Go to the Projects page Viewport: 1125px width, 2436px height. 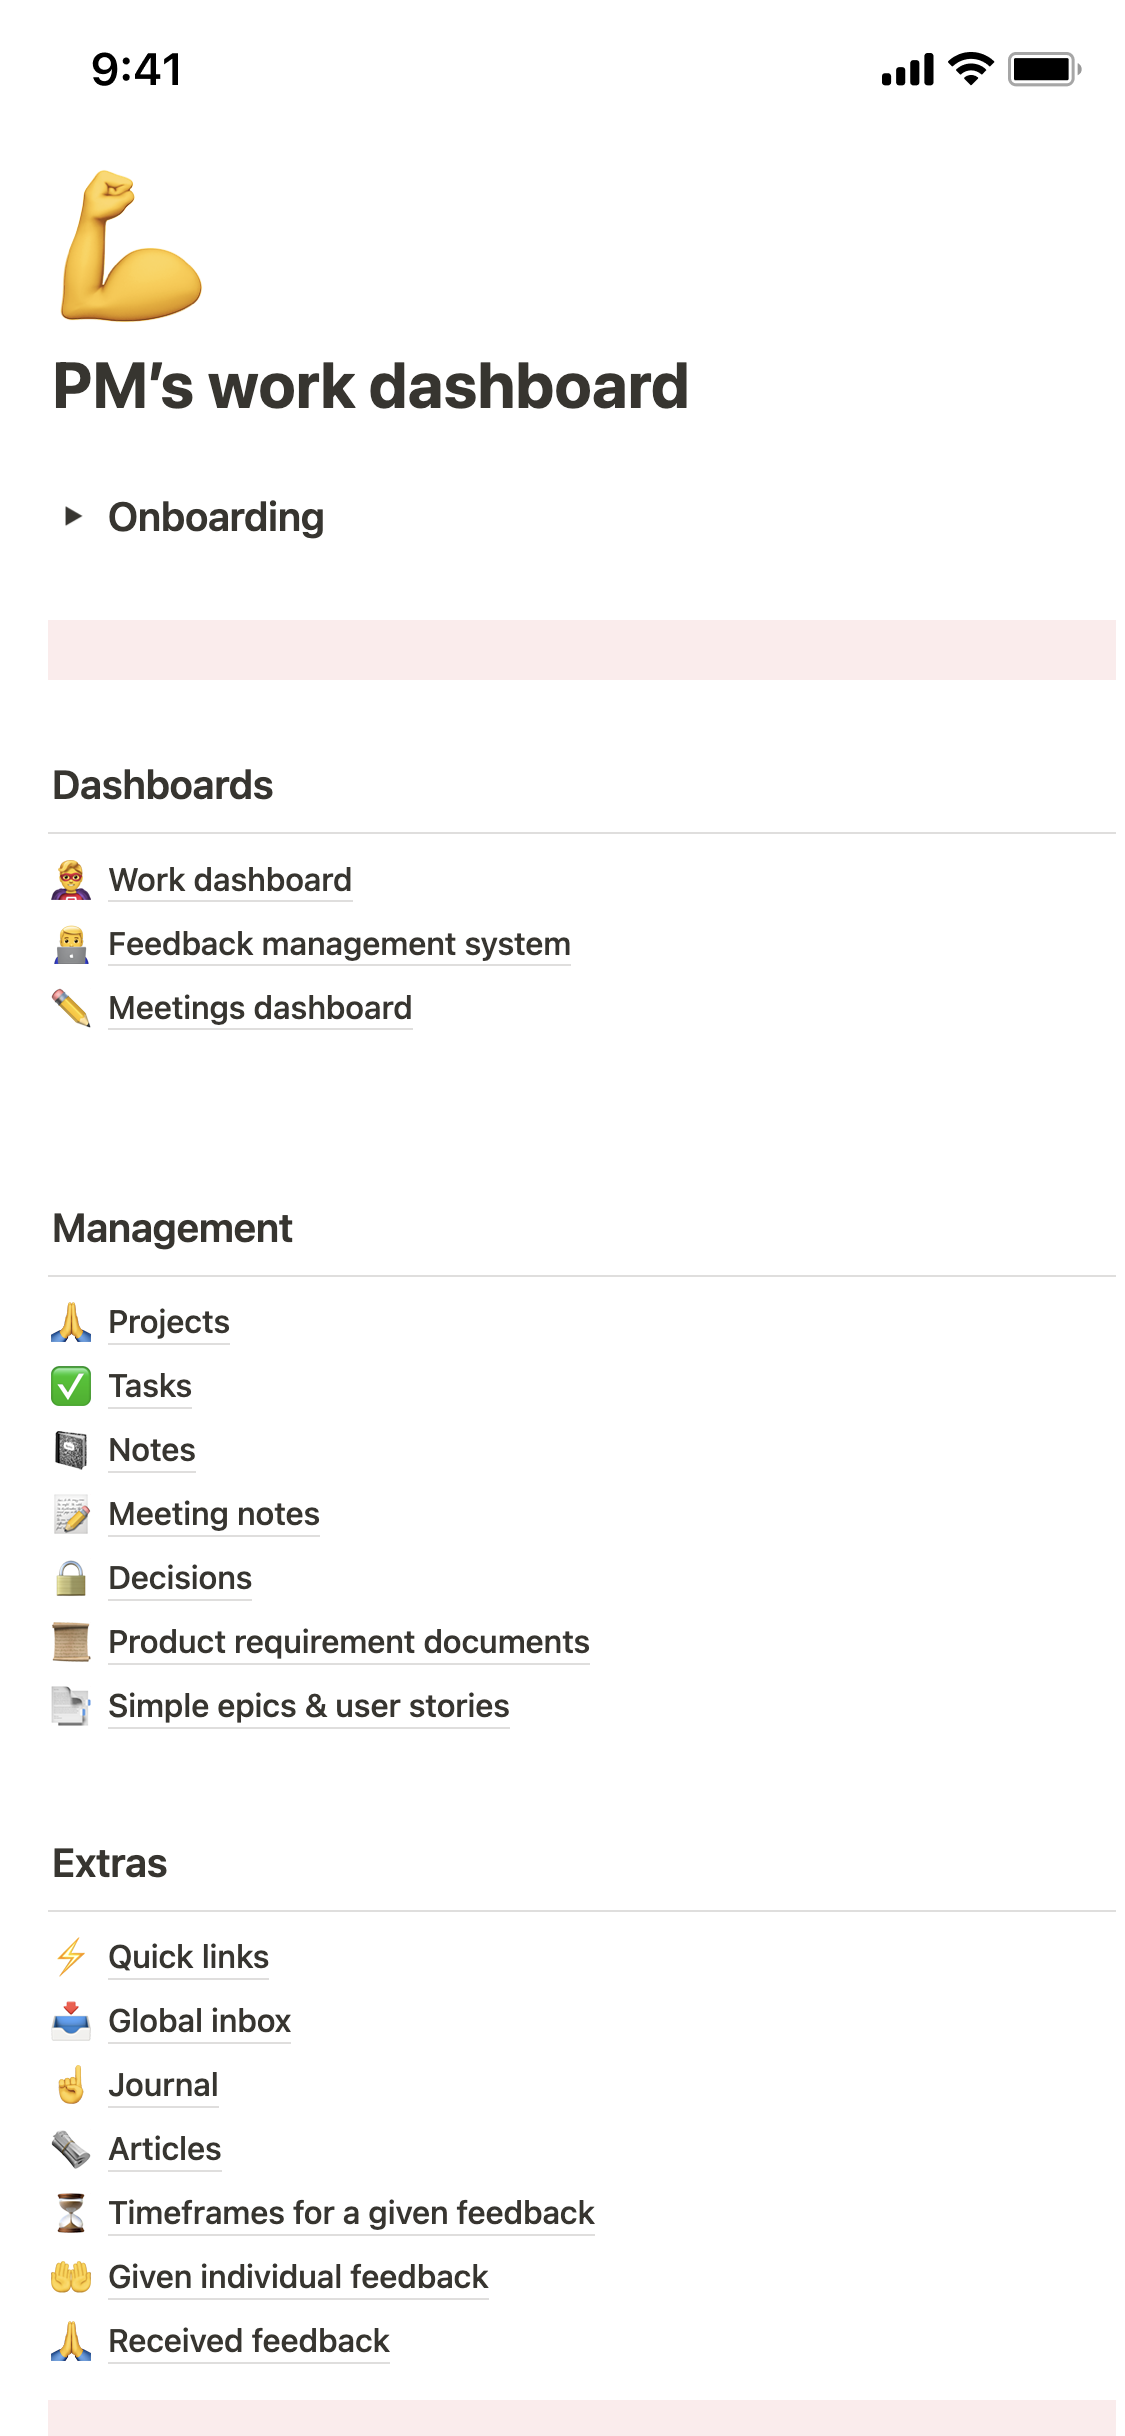click(x=169, y=1322)
